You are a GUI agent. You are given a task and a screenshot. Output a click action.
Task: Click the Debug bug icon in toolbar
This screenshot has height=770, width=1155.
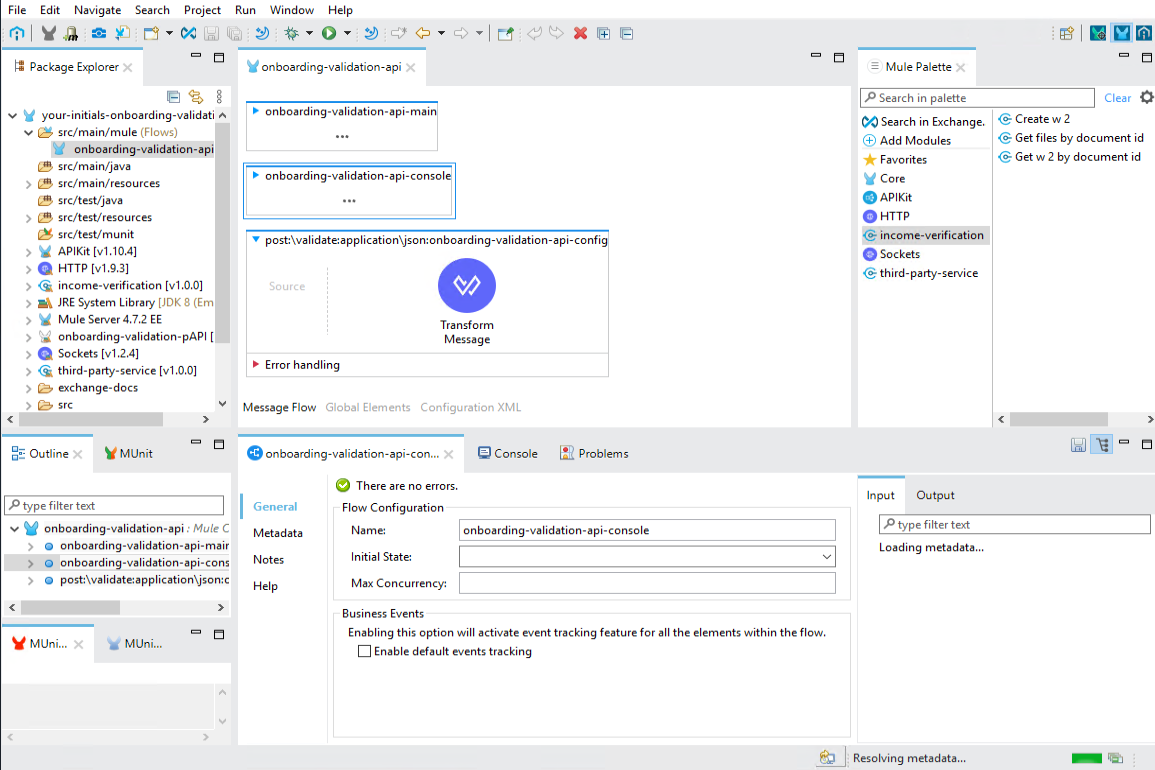tap(292, 33)
